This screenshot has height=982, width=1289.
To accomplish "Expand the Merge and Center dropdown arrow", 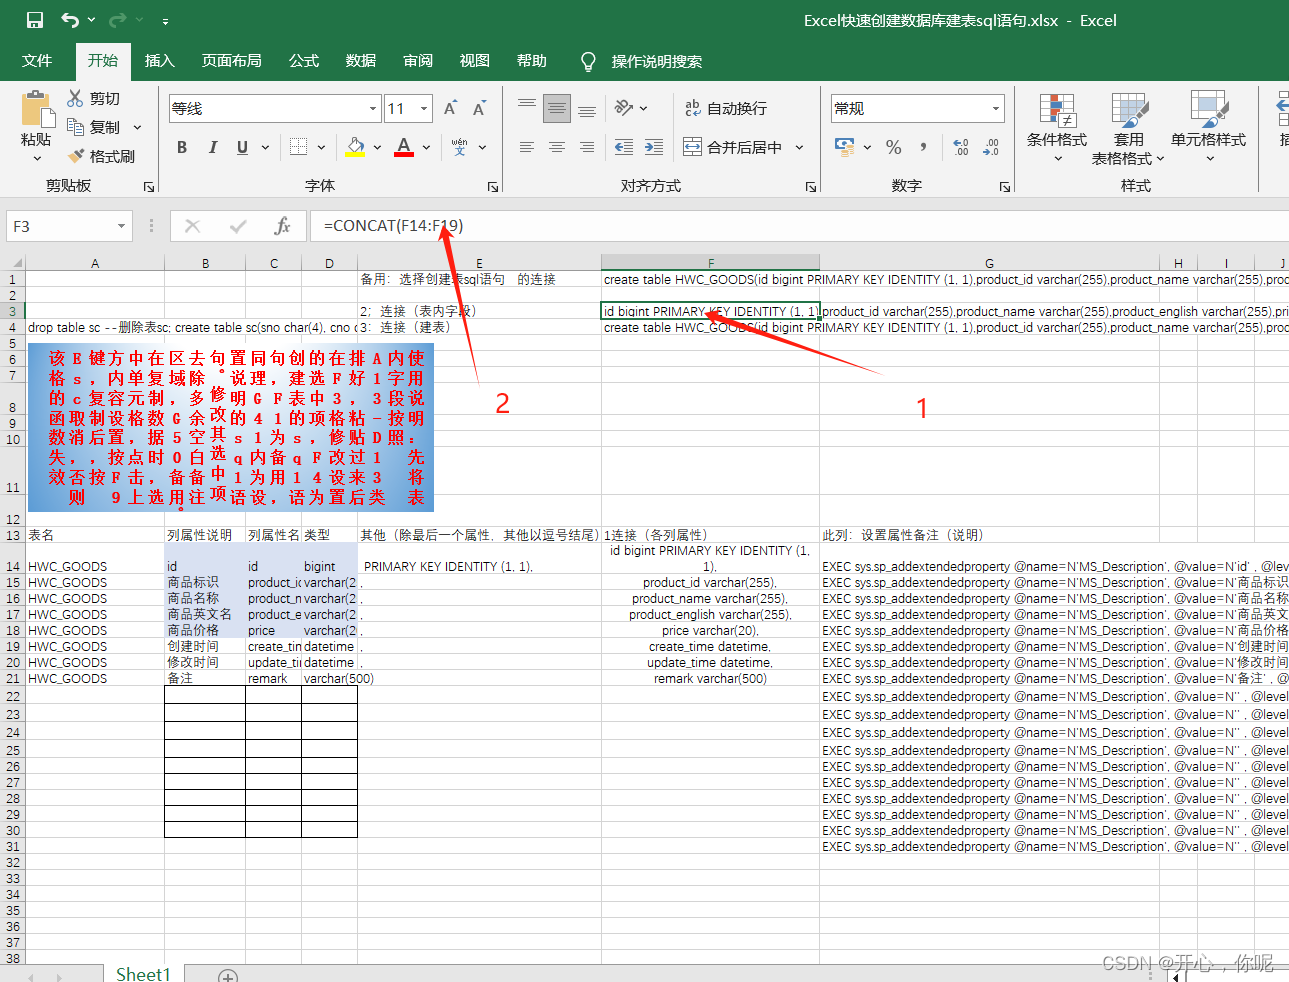I will 799,147.
